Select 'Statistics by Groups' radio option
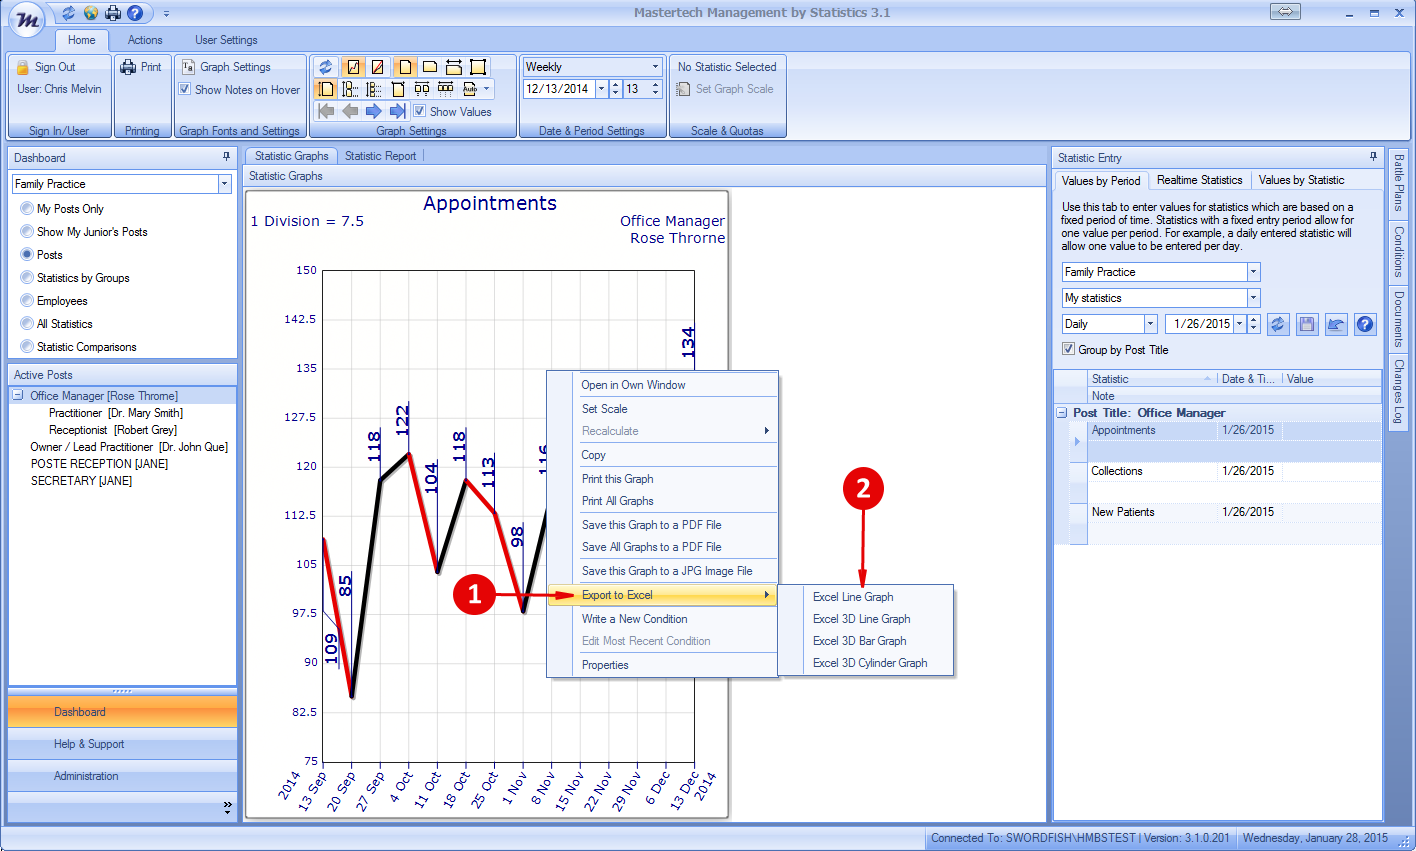 coord(27,278)
